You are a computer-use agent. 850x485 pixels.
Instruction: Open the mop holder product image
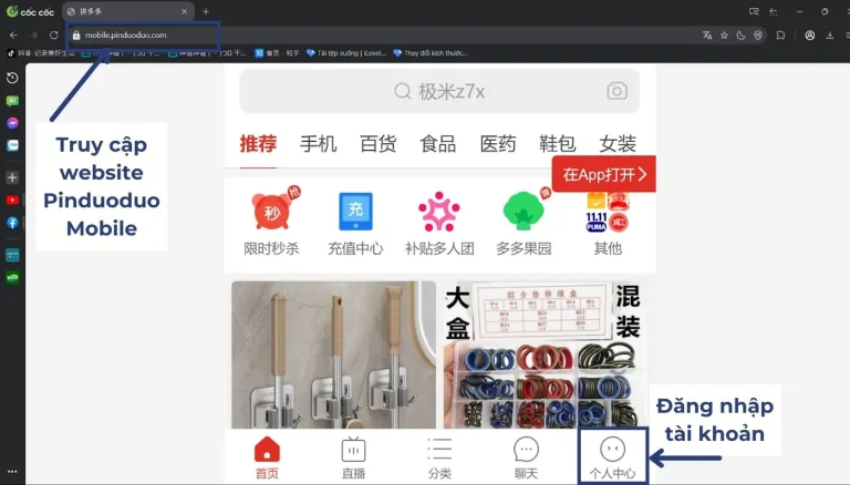pos(333,355)
